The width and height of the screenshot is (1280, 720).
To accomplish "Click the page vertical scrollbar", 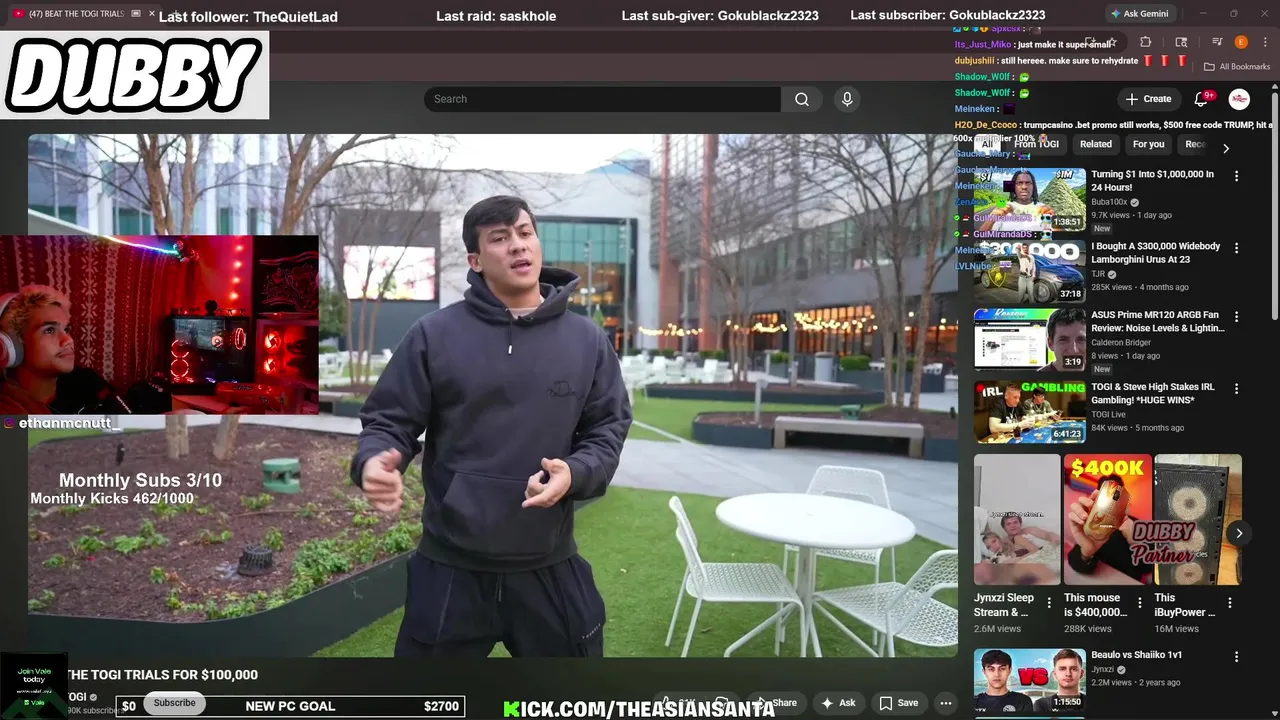I will pyautogui.click(x=1274, y=205).
